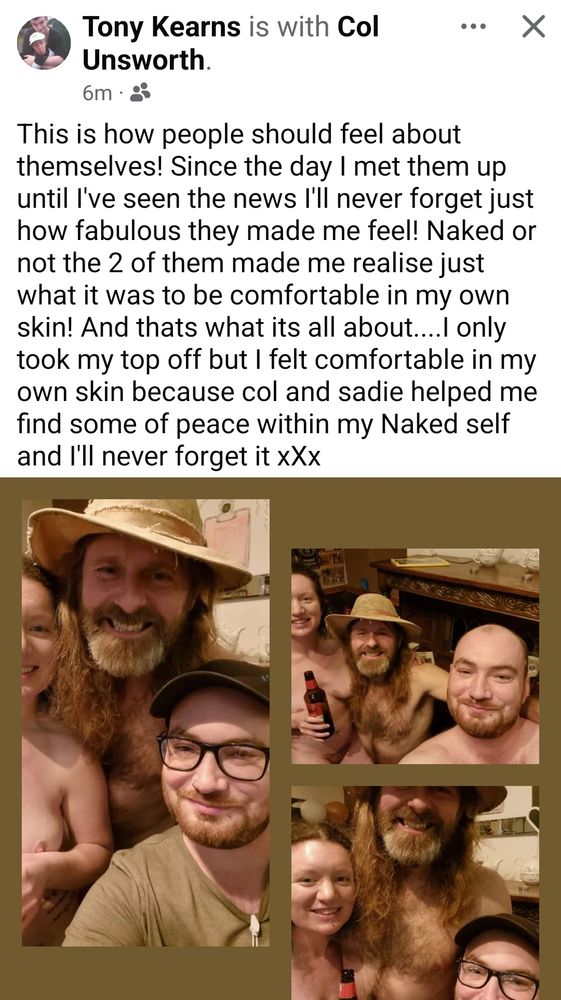The width and height of the screenshot is (561, 1000).
Task: Click the 6m post timestamp
Action: click(x=97, y=94)
